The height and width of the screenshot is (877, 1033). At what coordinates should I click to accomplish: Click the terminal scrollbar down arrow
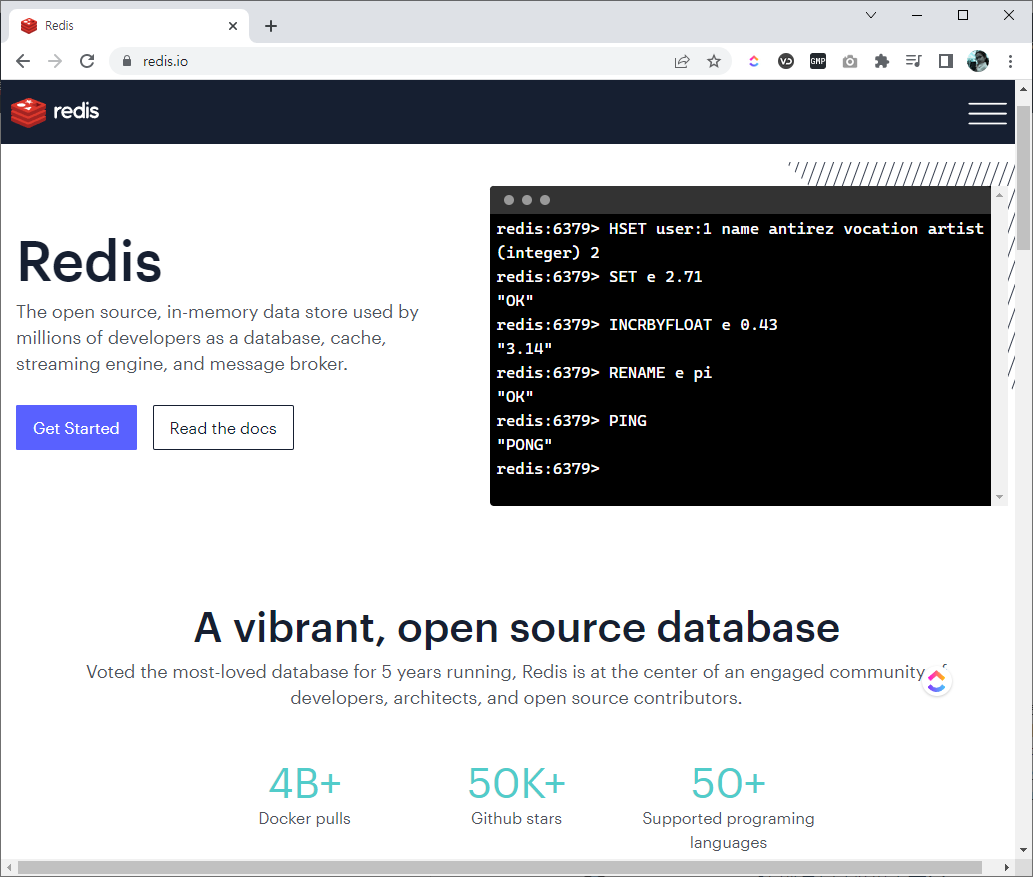click(999, 497)
